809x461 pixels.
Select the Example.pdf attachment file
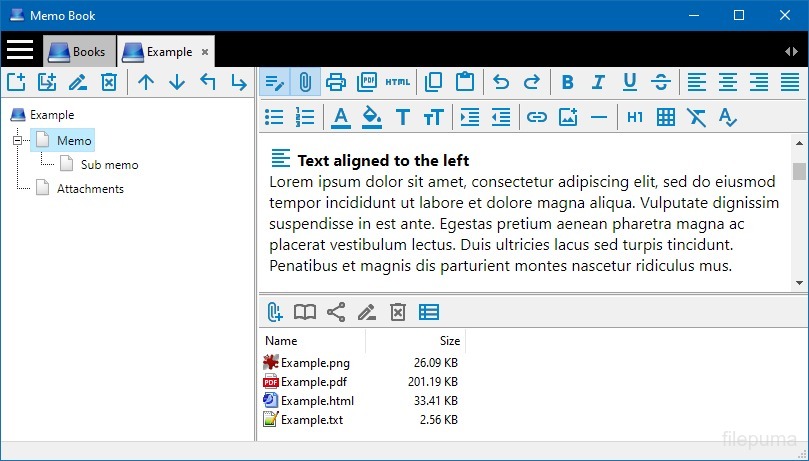[313, 382]
